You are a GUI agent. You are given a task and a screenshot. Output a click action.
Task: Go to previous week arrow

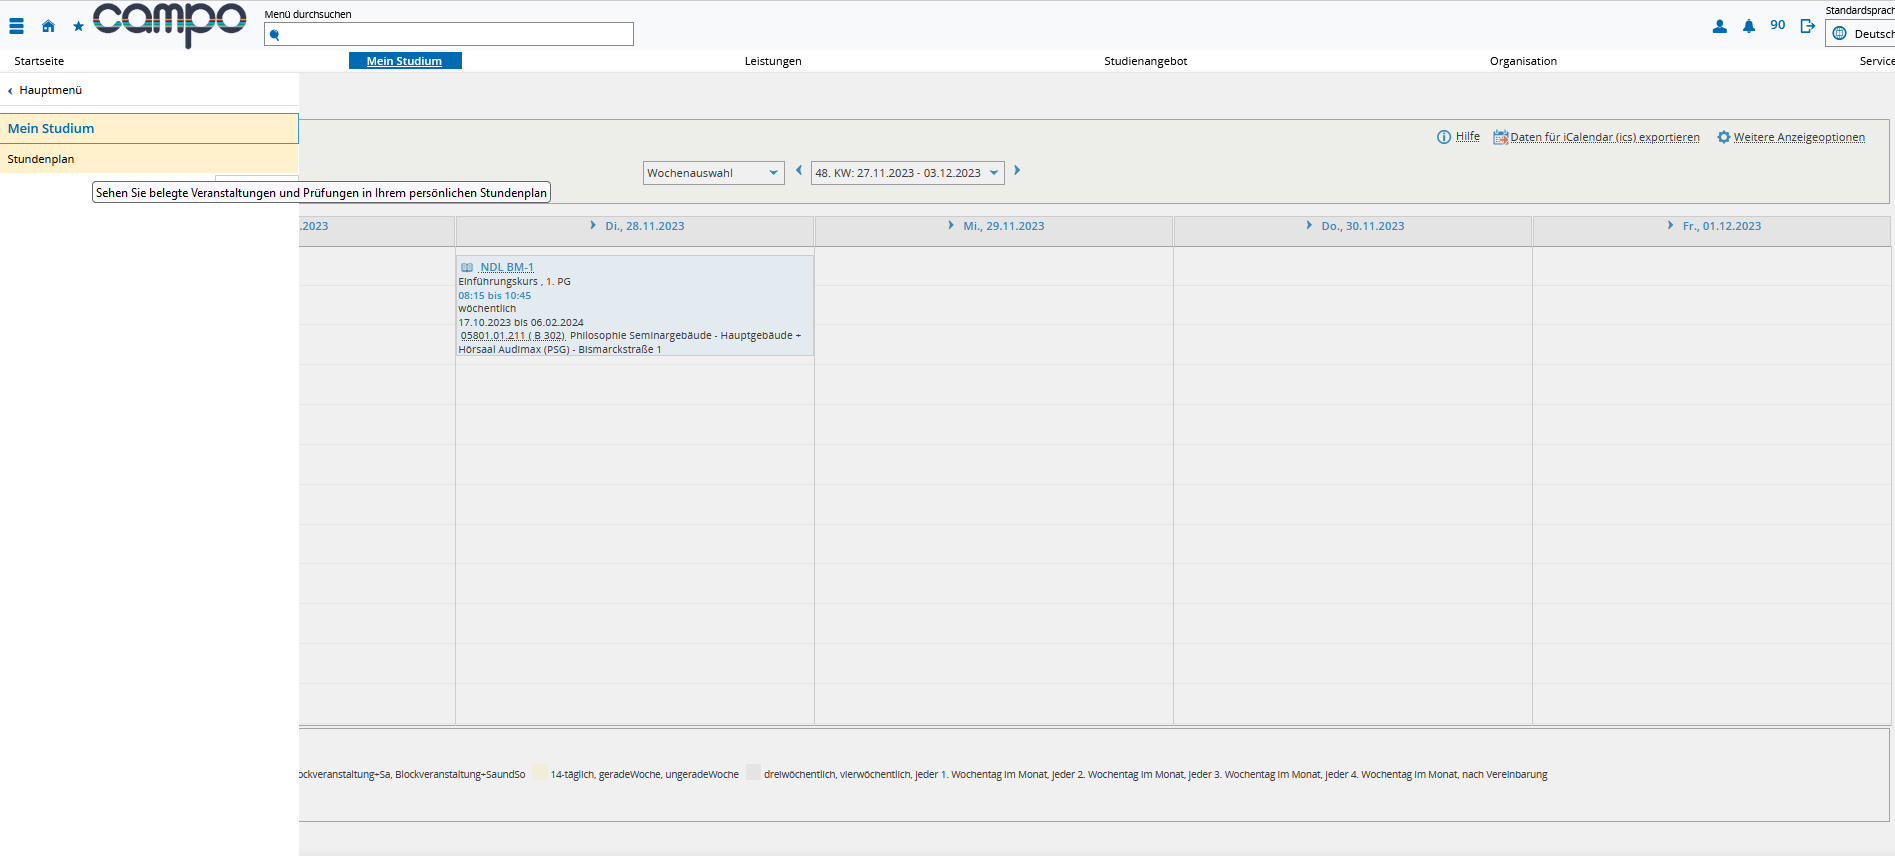click(x=798, y=171)
